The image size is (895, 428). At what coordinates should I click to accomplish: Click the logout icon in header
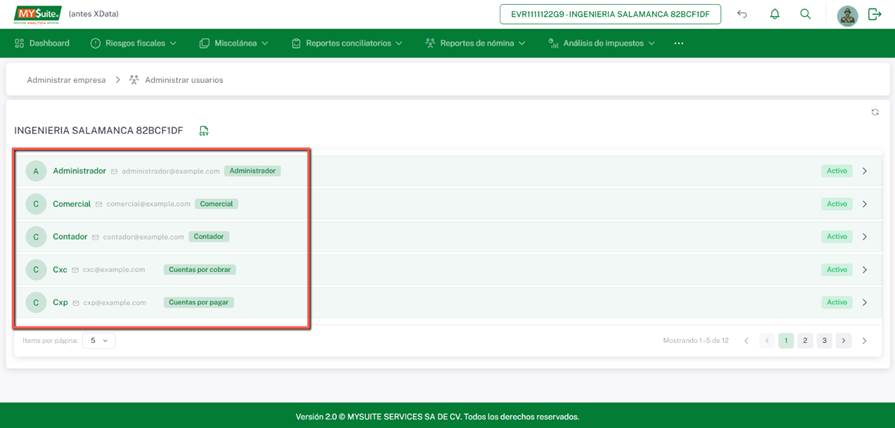tap(875, 15)
